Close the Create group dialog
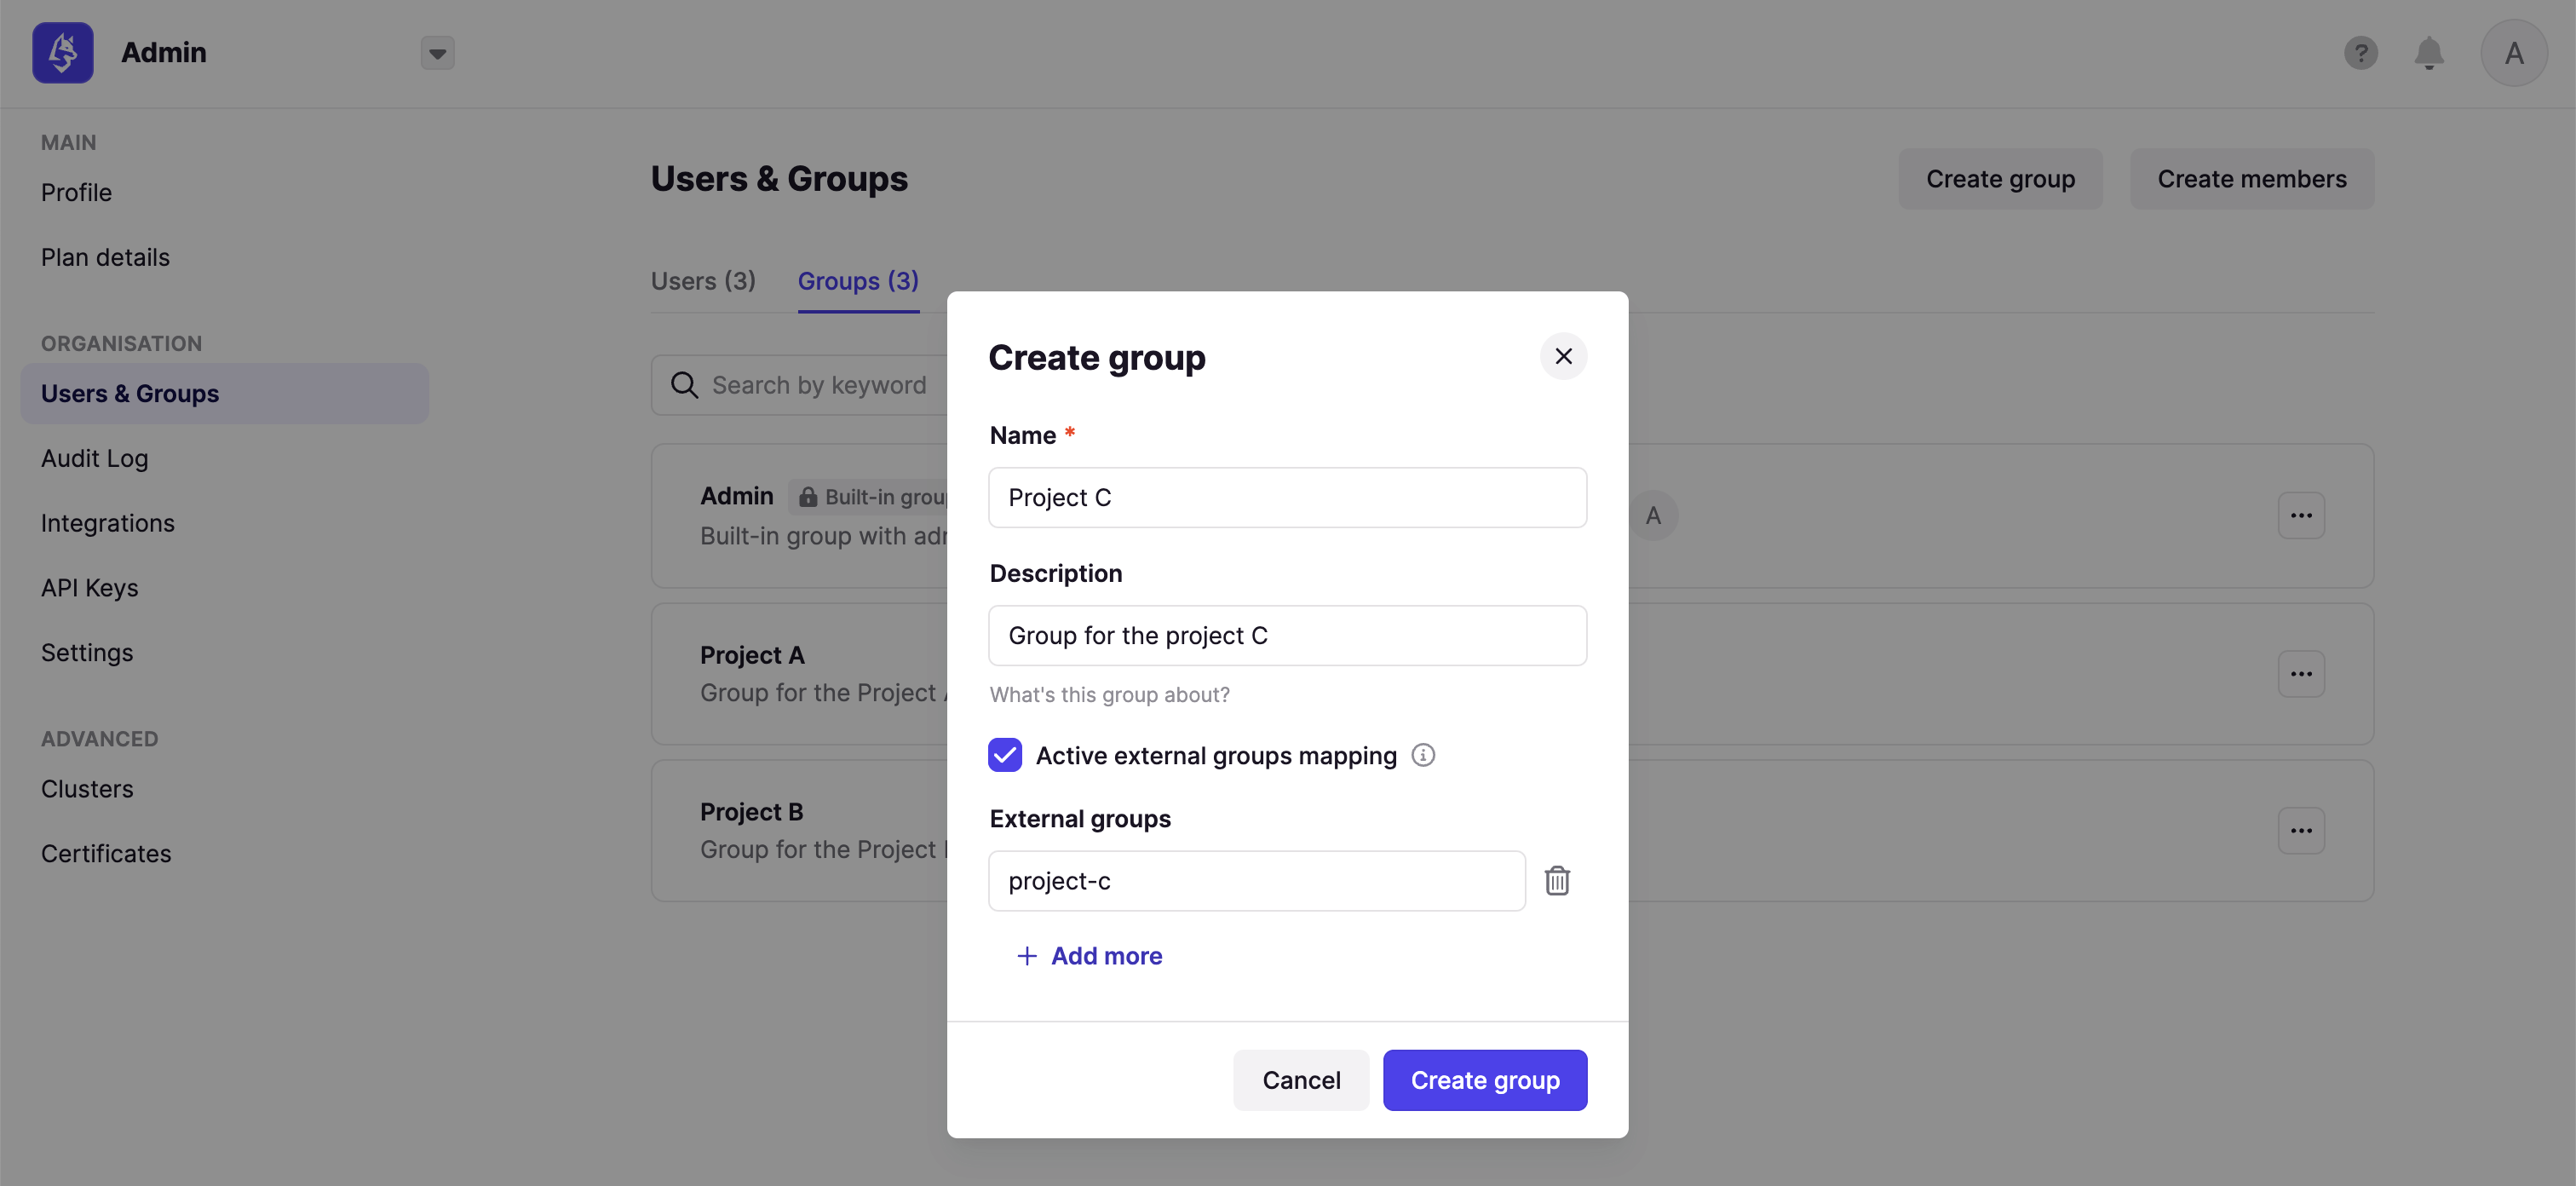This screenshot has height=1186, width=2576. pos(1563,356)
